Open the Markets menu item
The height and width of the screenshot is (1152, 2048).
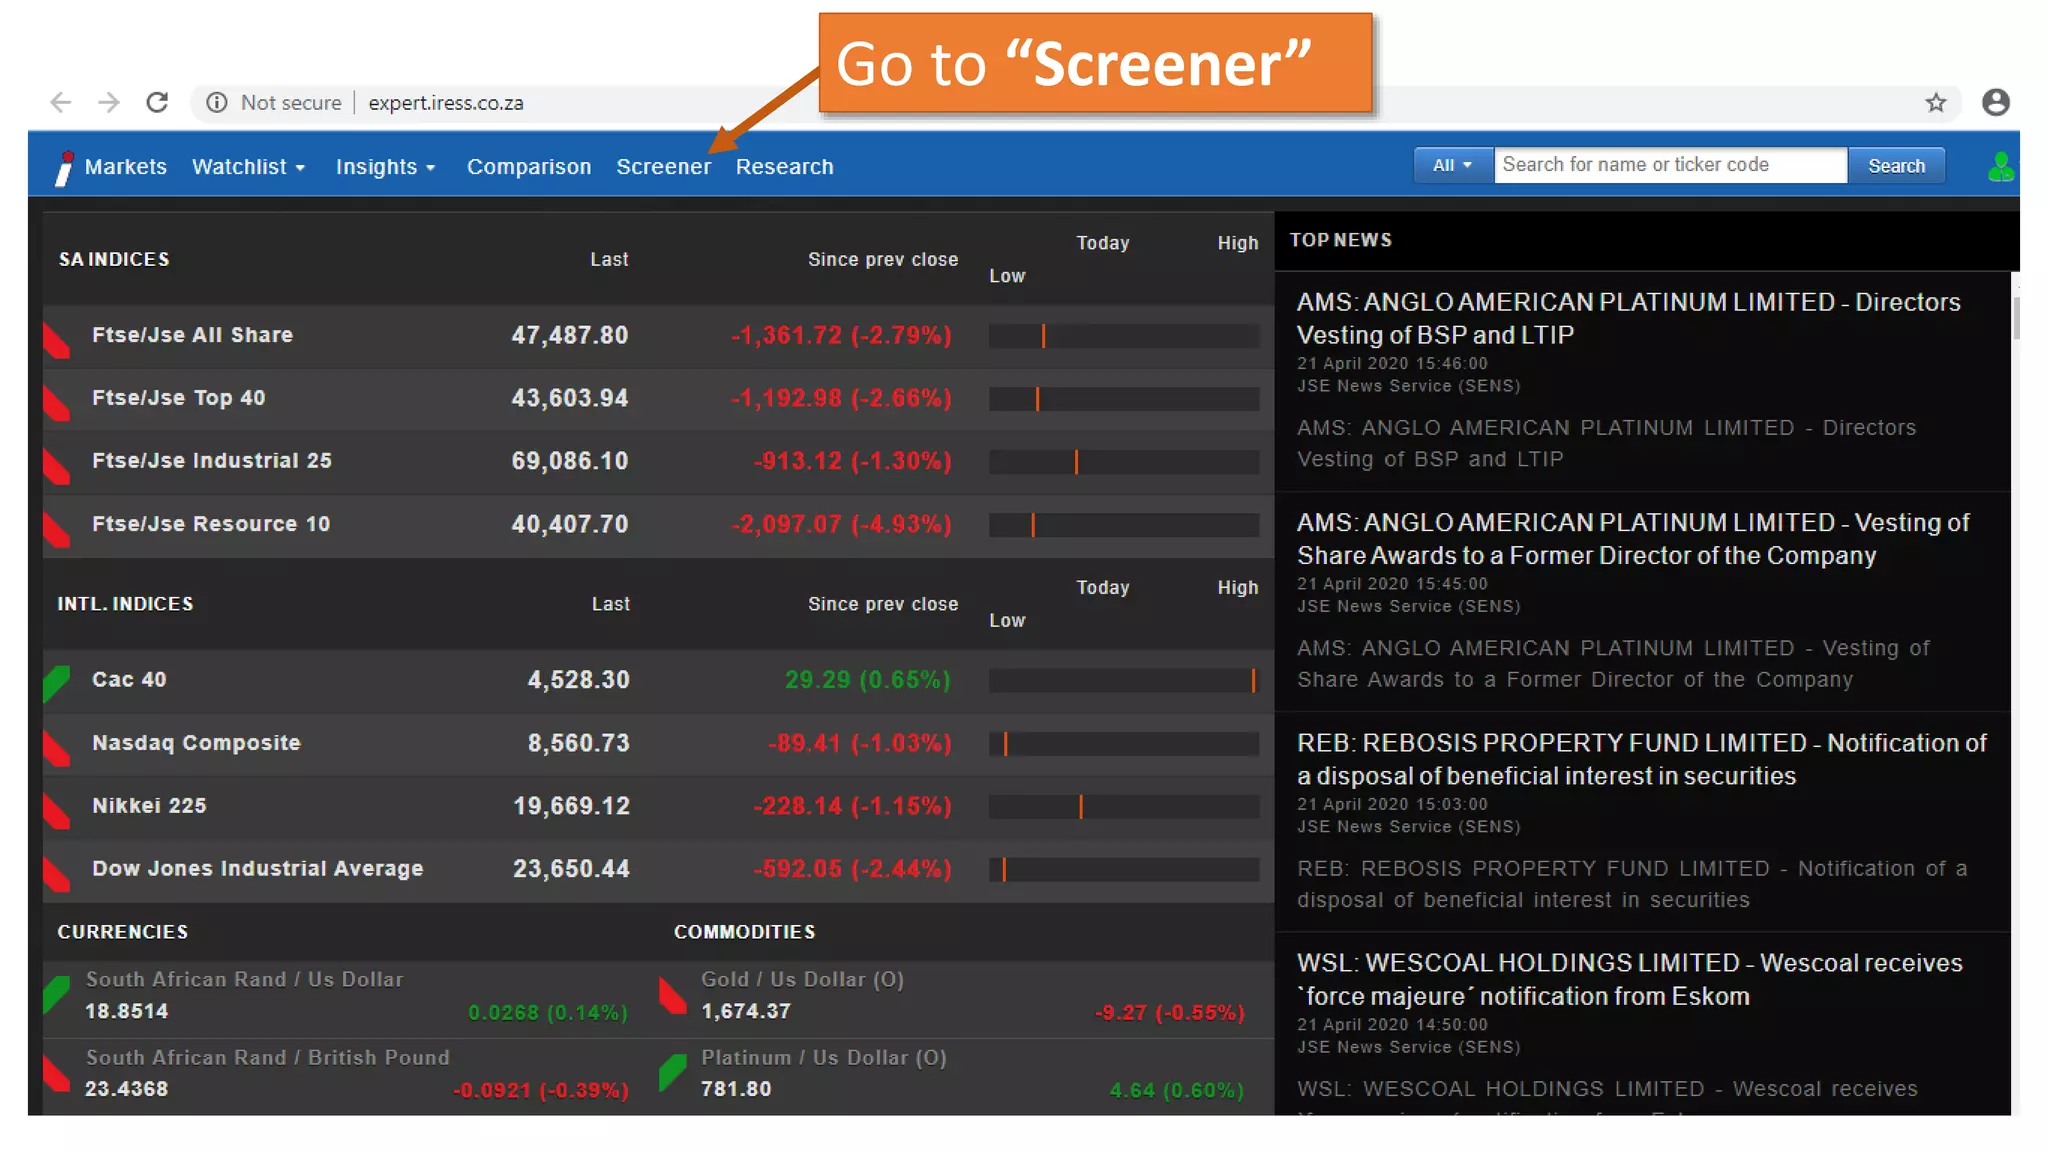(x=126, y=167)
